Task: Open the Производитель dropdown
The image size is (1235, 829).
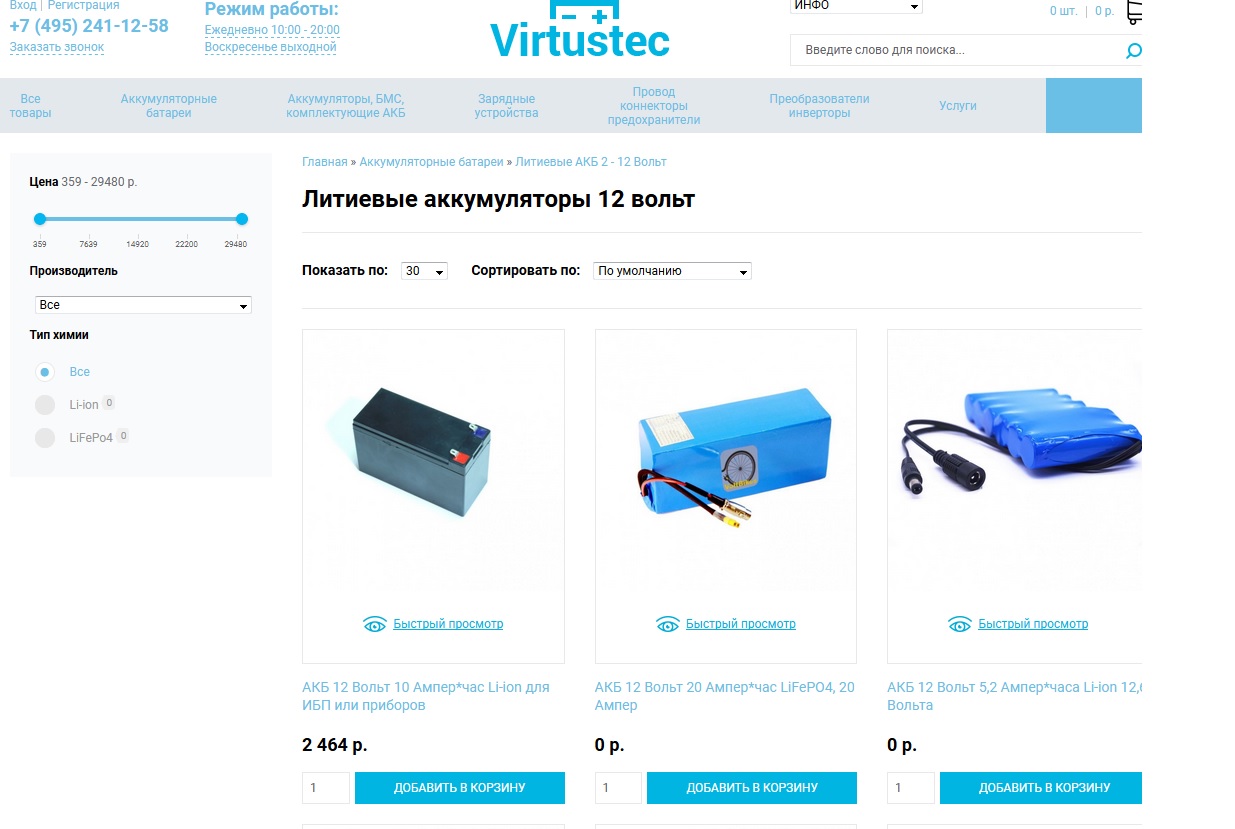Action: point(143,305)
